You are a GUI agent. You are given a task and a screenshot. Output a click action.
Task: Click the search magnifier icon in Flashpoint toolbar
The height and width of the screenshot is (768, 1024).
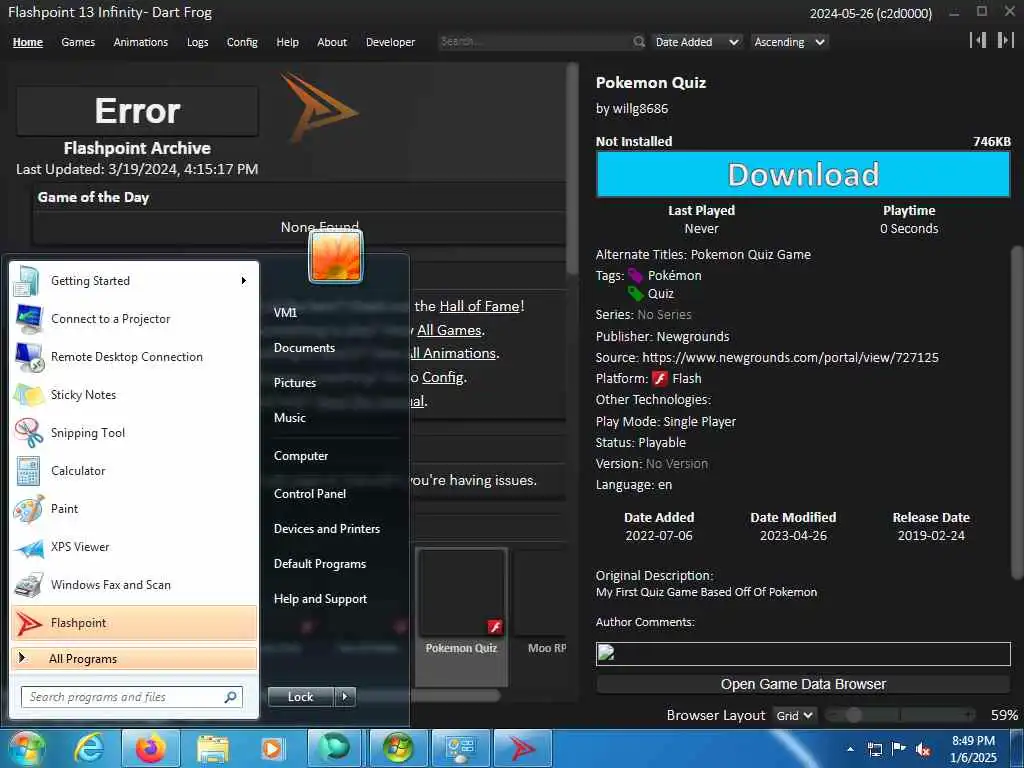click(639, 42)
